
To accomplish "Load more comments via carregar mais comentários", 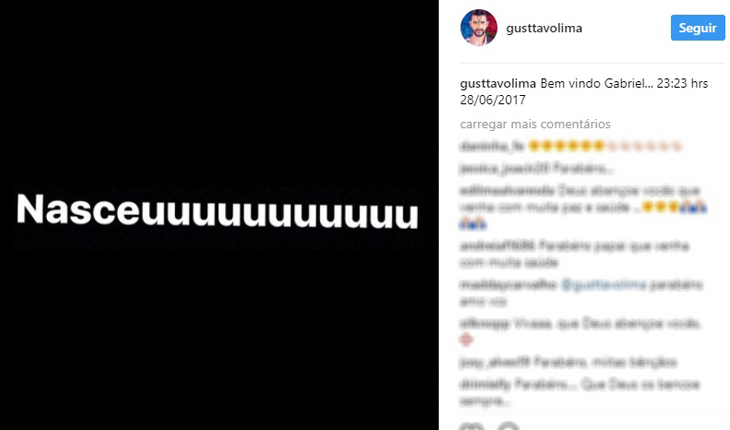I will [x=535, y=124].
